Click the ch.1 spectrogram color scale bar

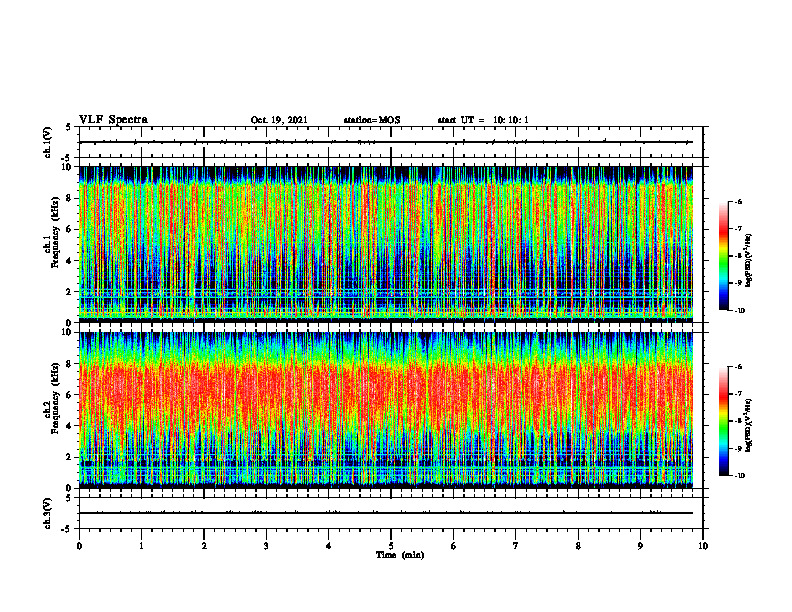723,256
